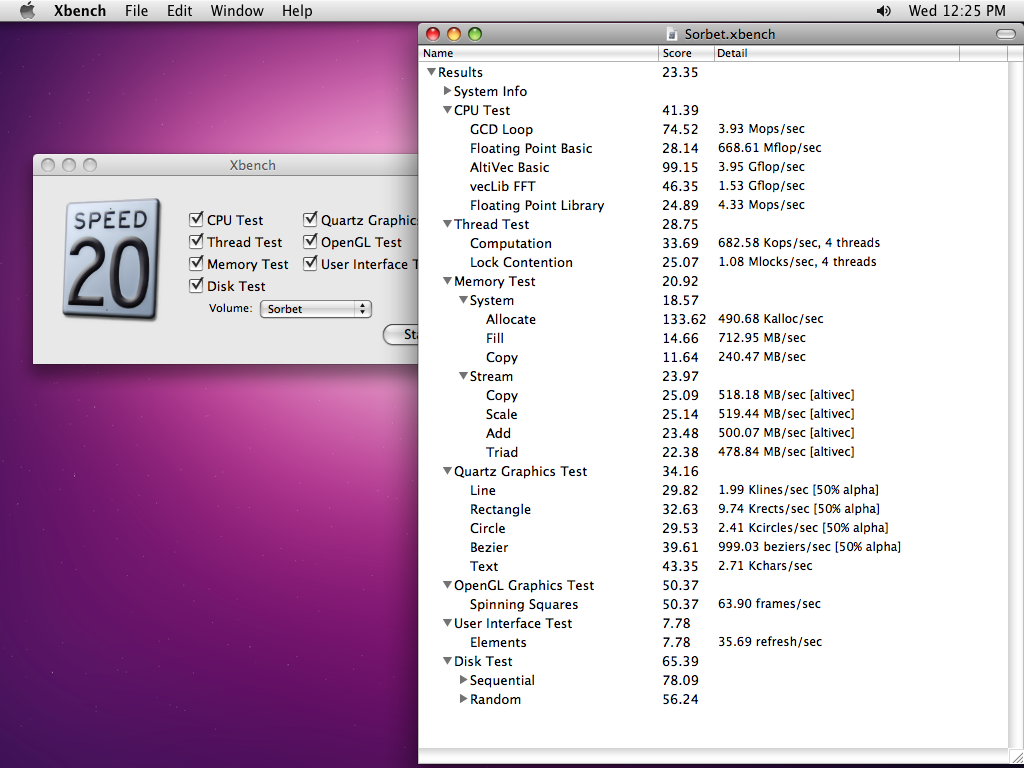
Task: Click the volume icon in menu bar
Action: pos(883,10)
